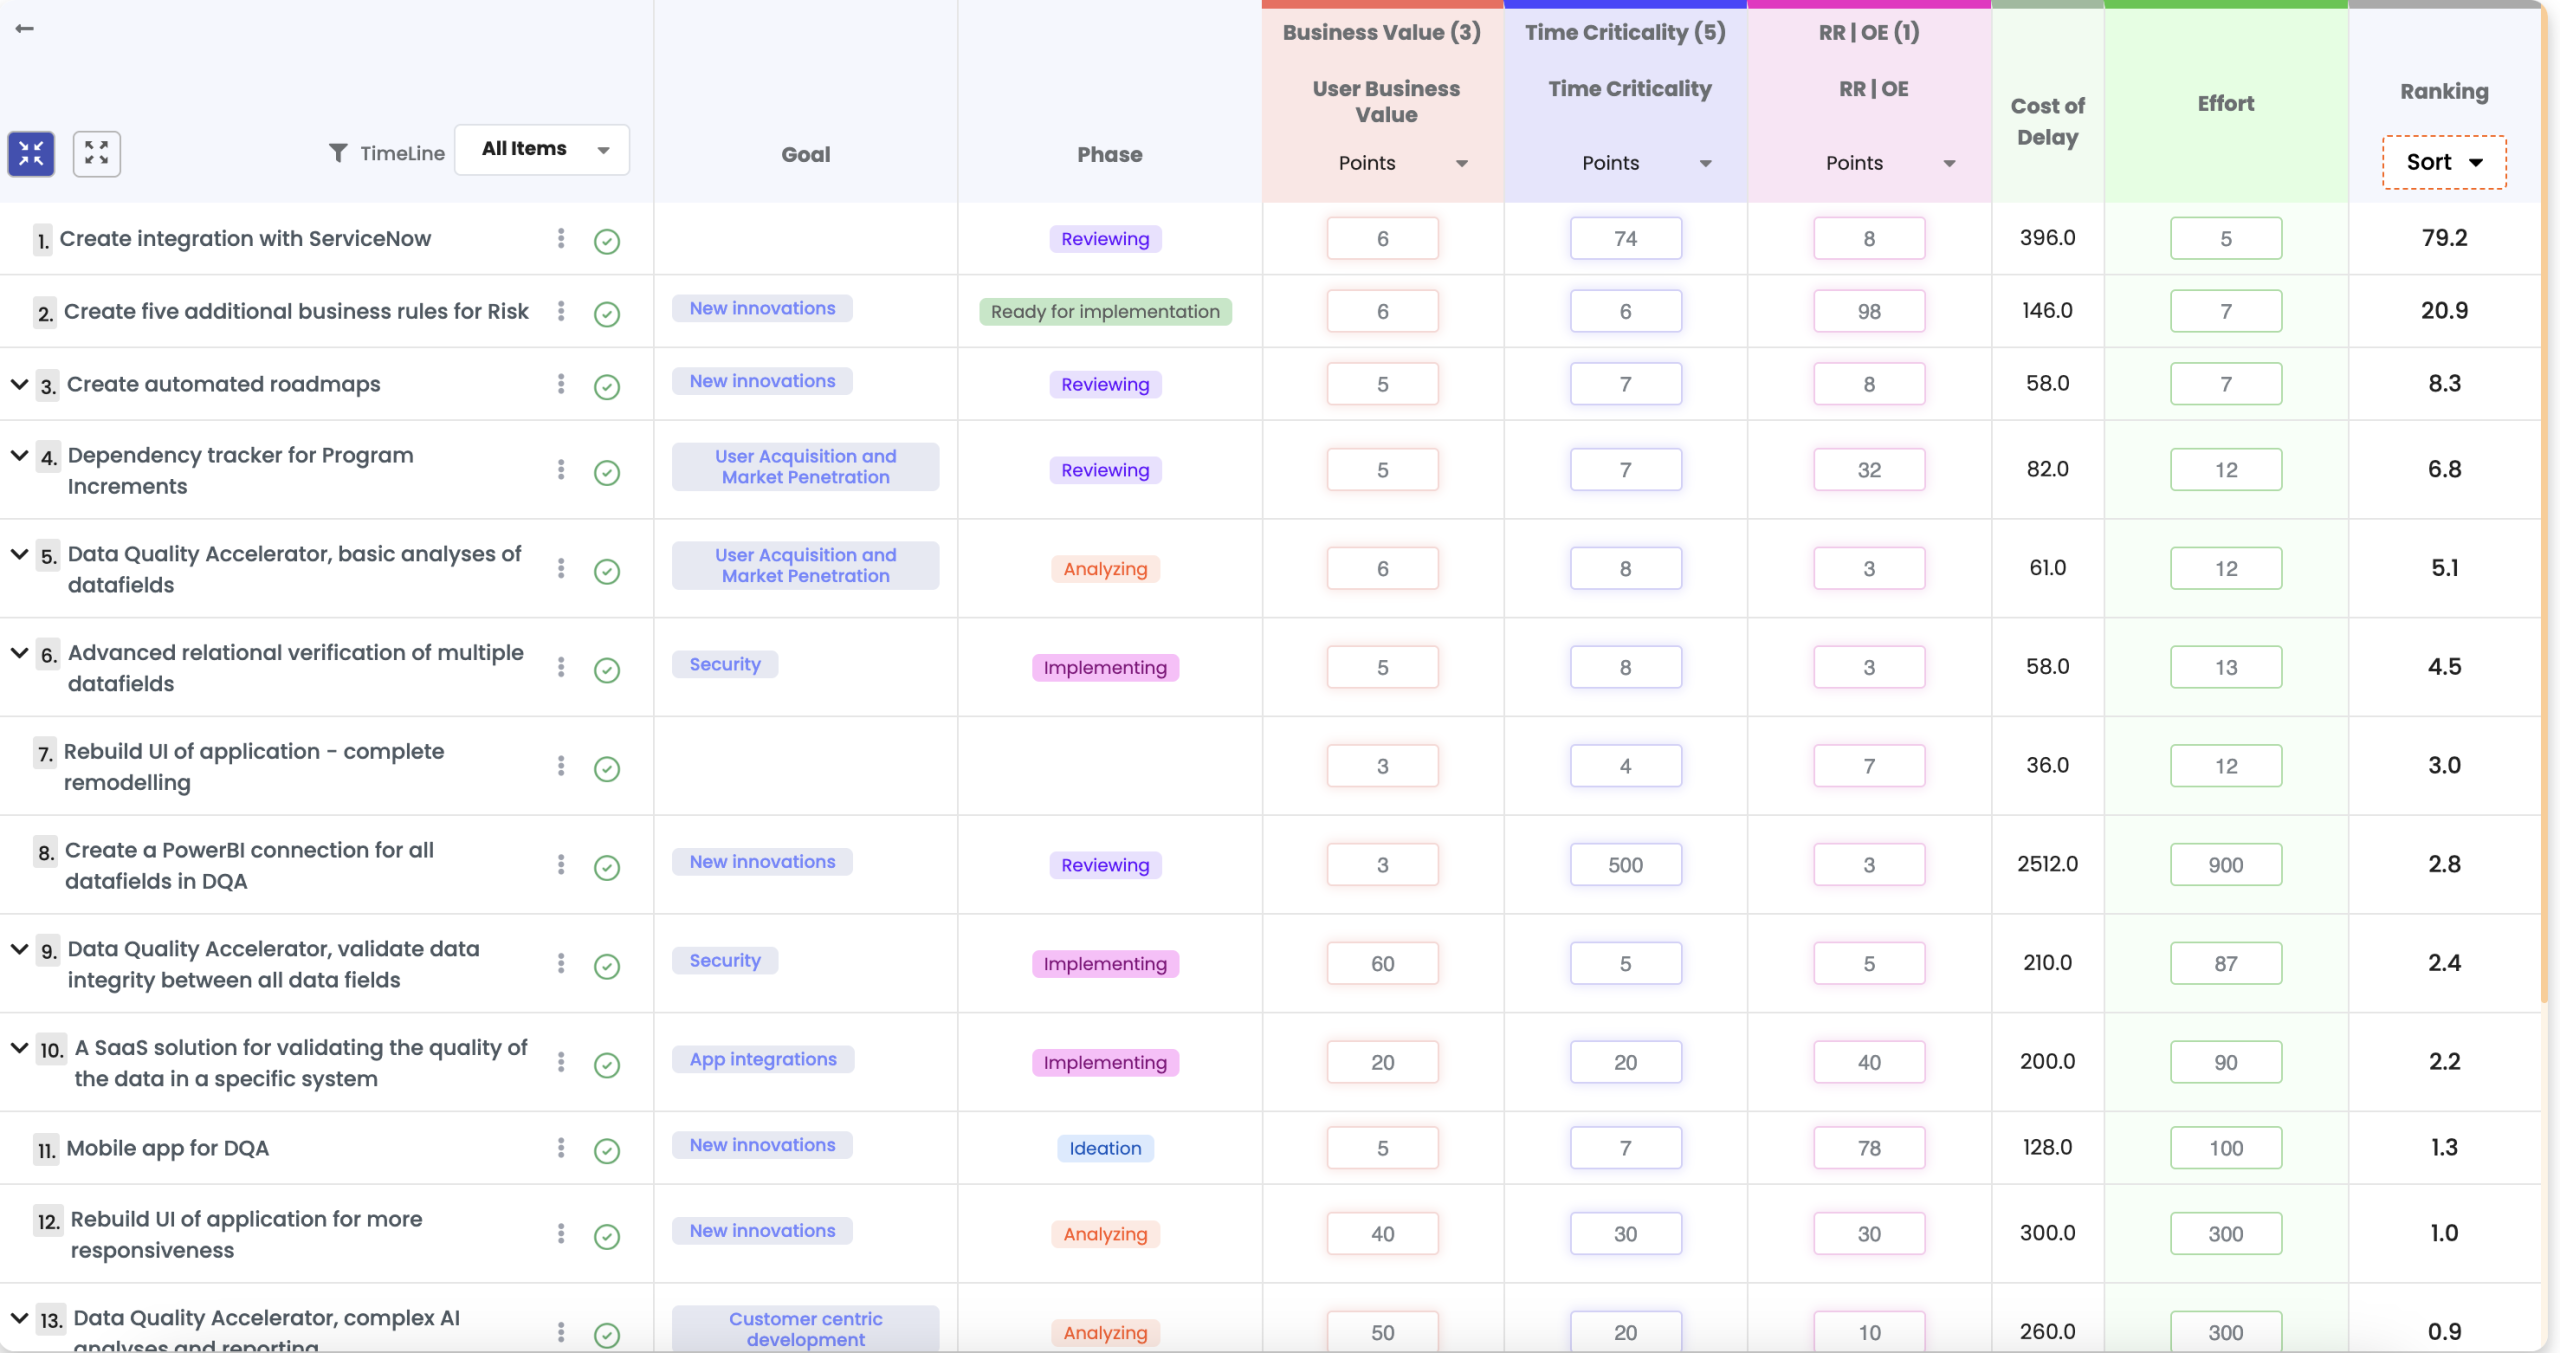Open the Ranking Sort dropdown
2560x1353 pixels.
tap(2444, 162)
